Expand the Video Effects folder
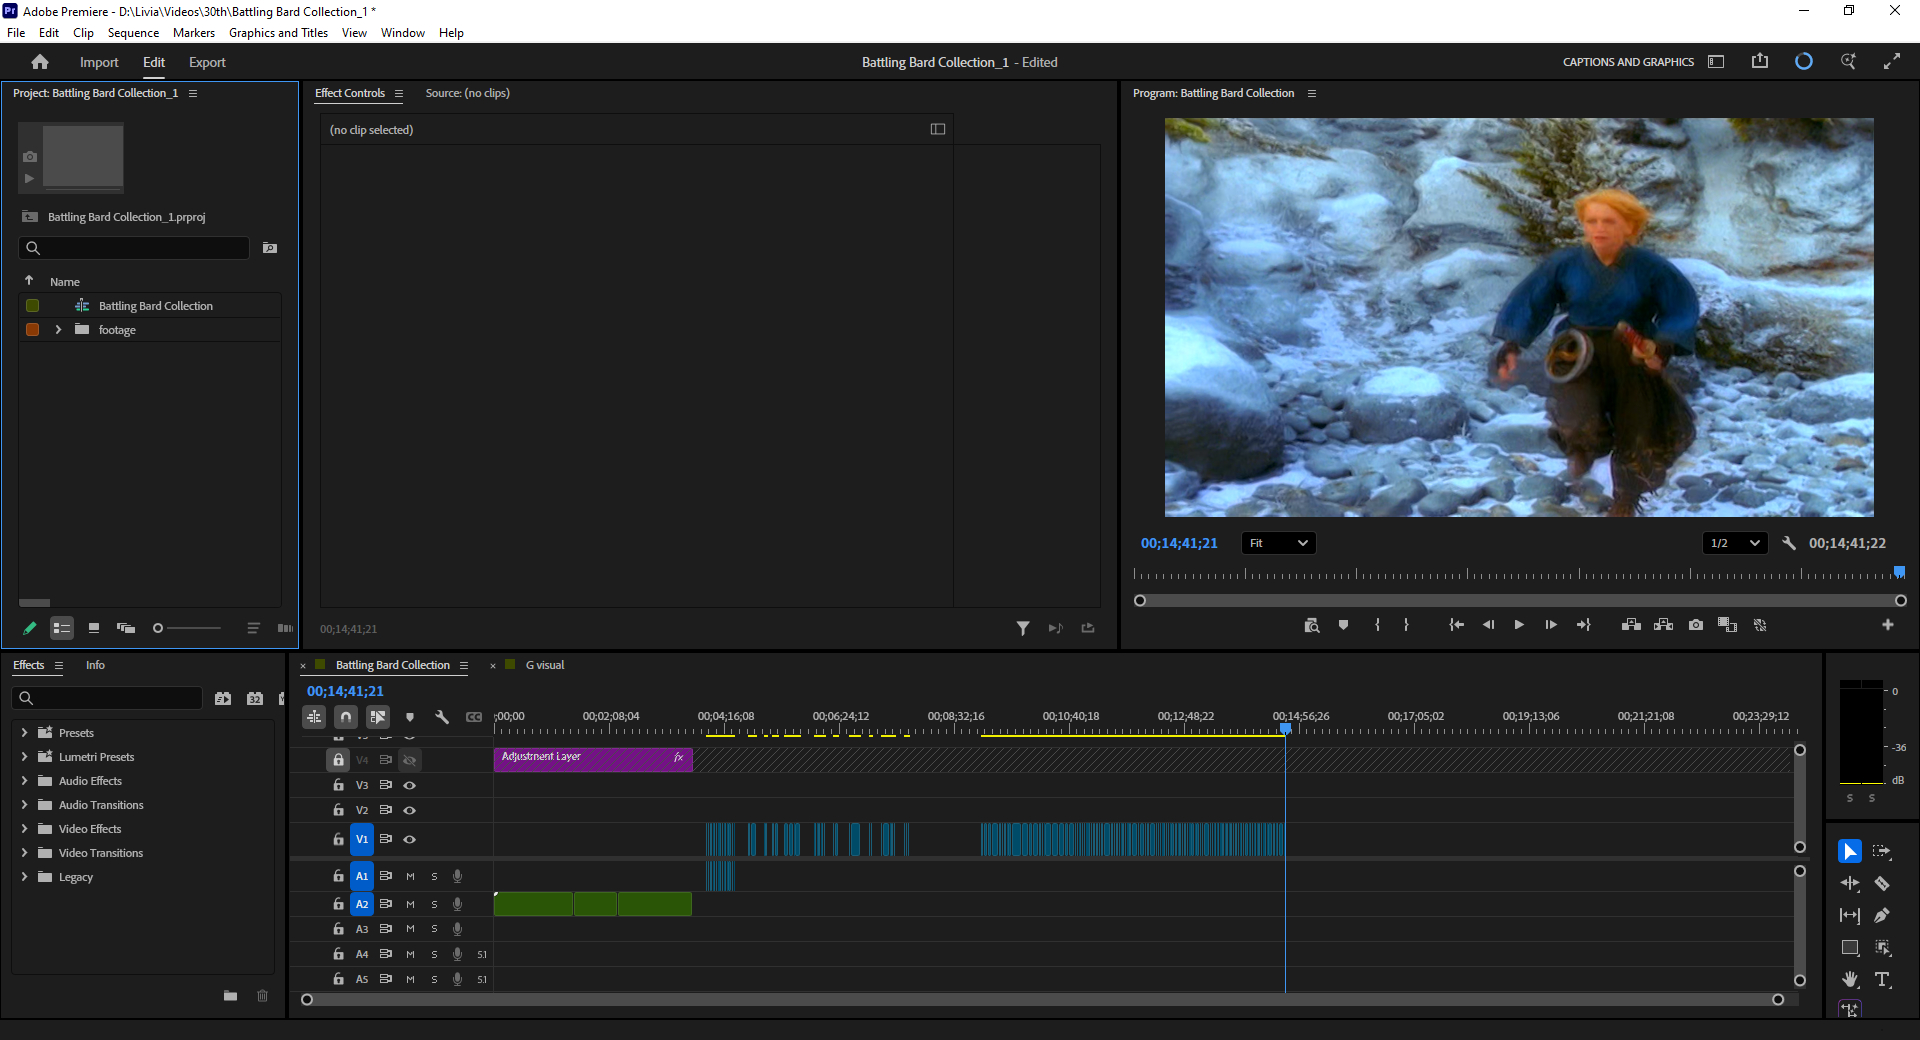Viewport: 1920px width, 1040px height. [24, 829]
